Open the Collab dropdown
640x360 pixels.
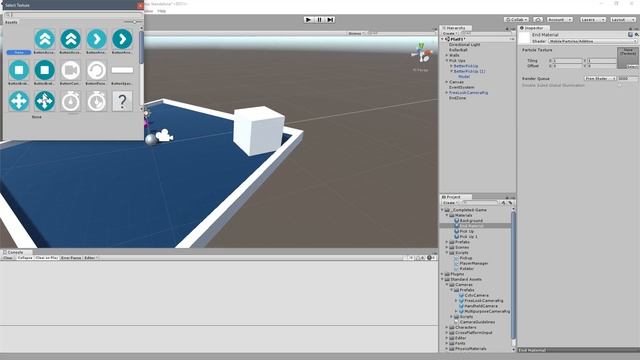[x=516, y=20]
